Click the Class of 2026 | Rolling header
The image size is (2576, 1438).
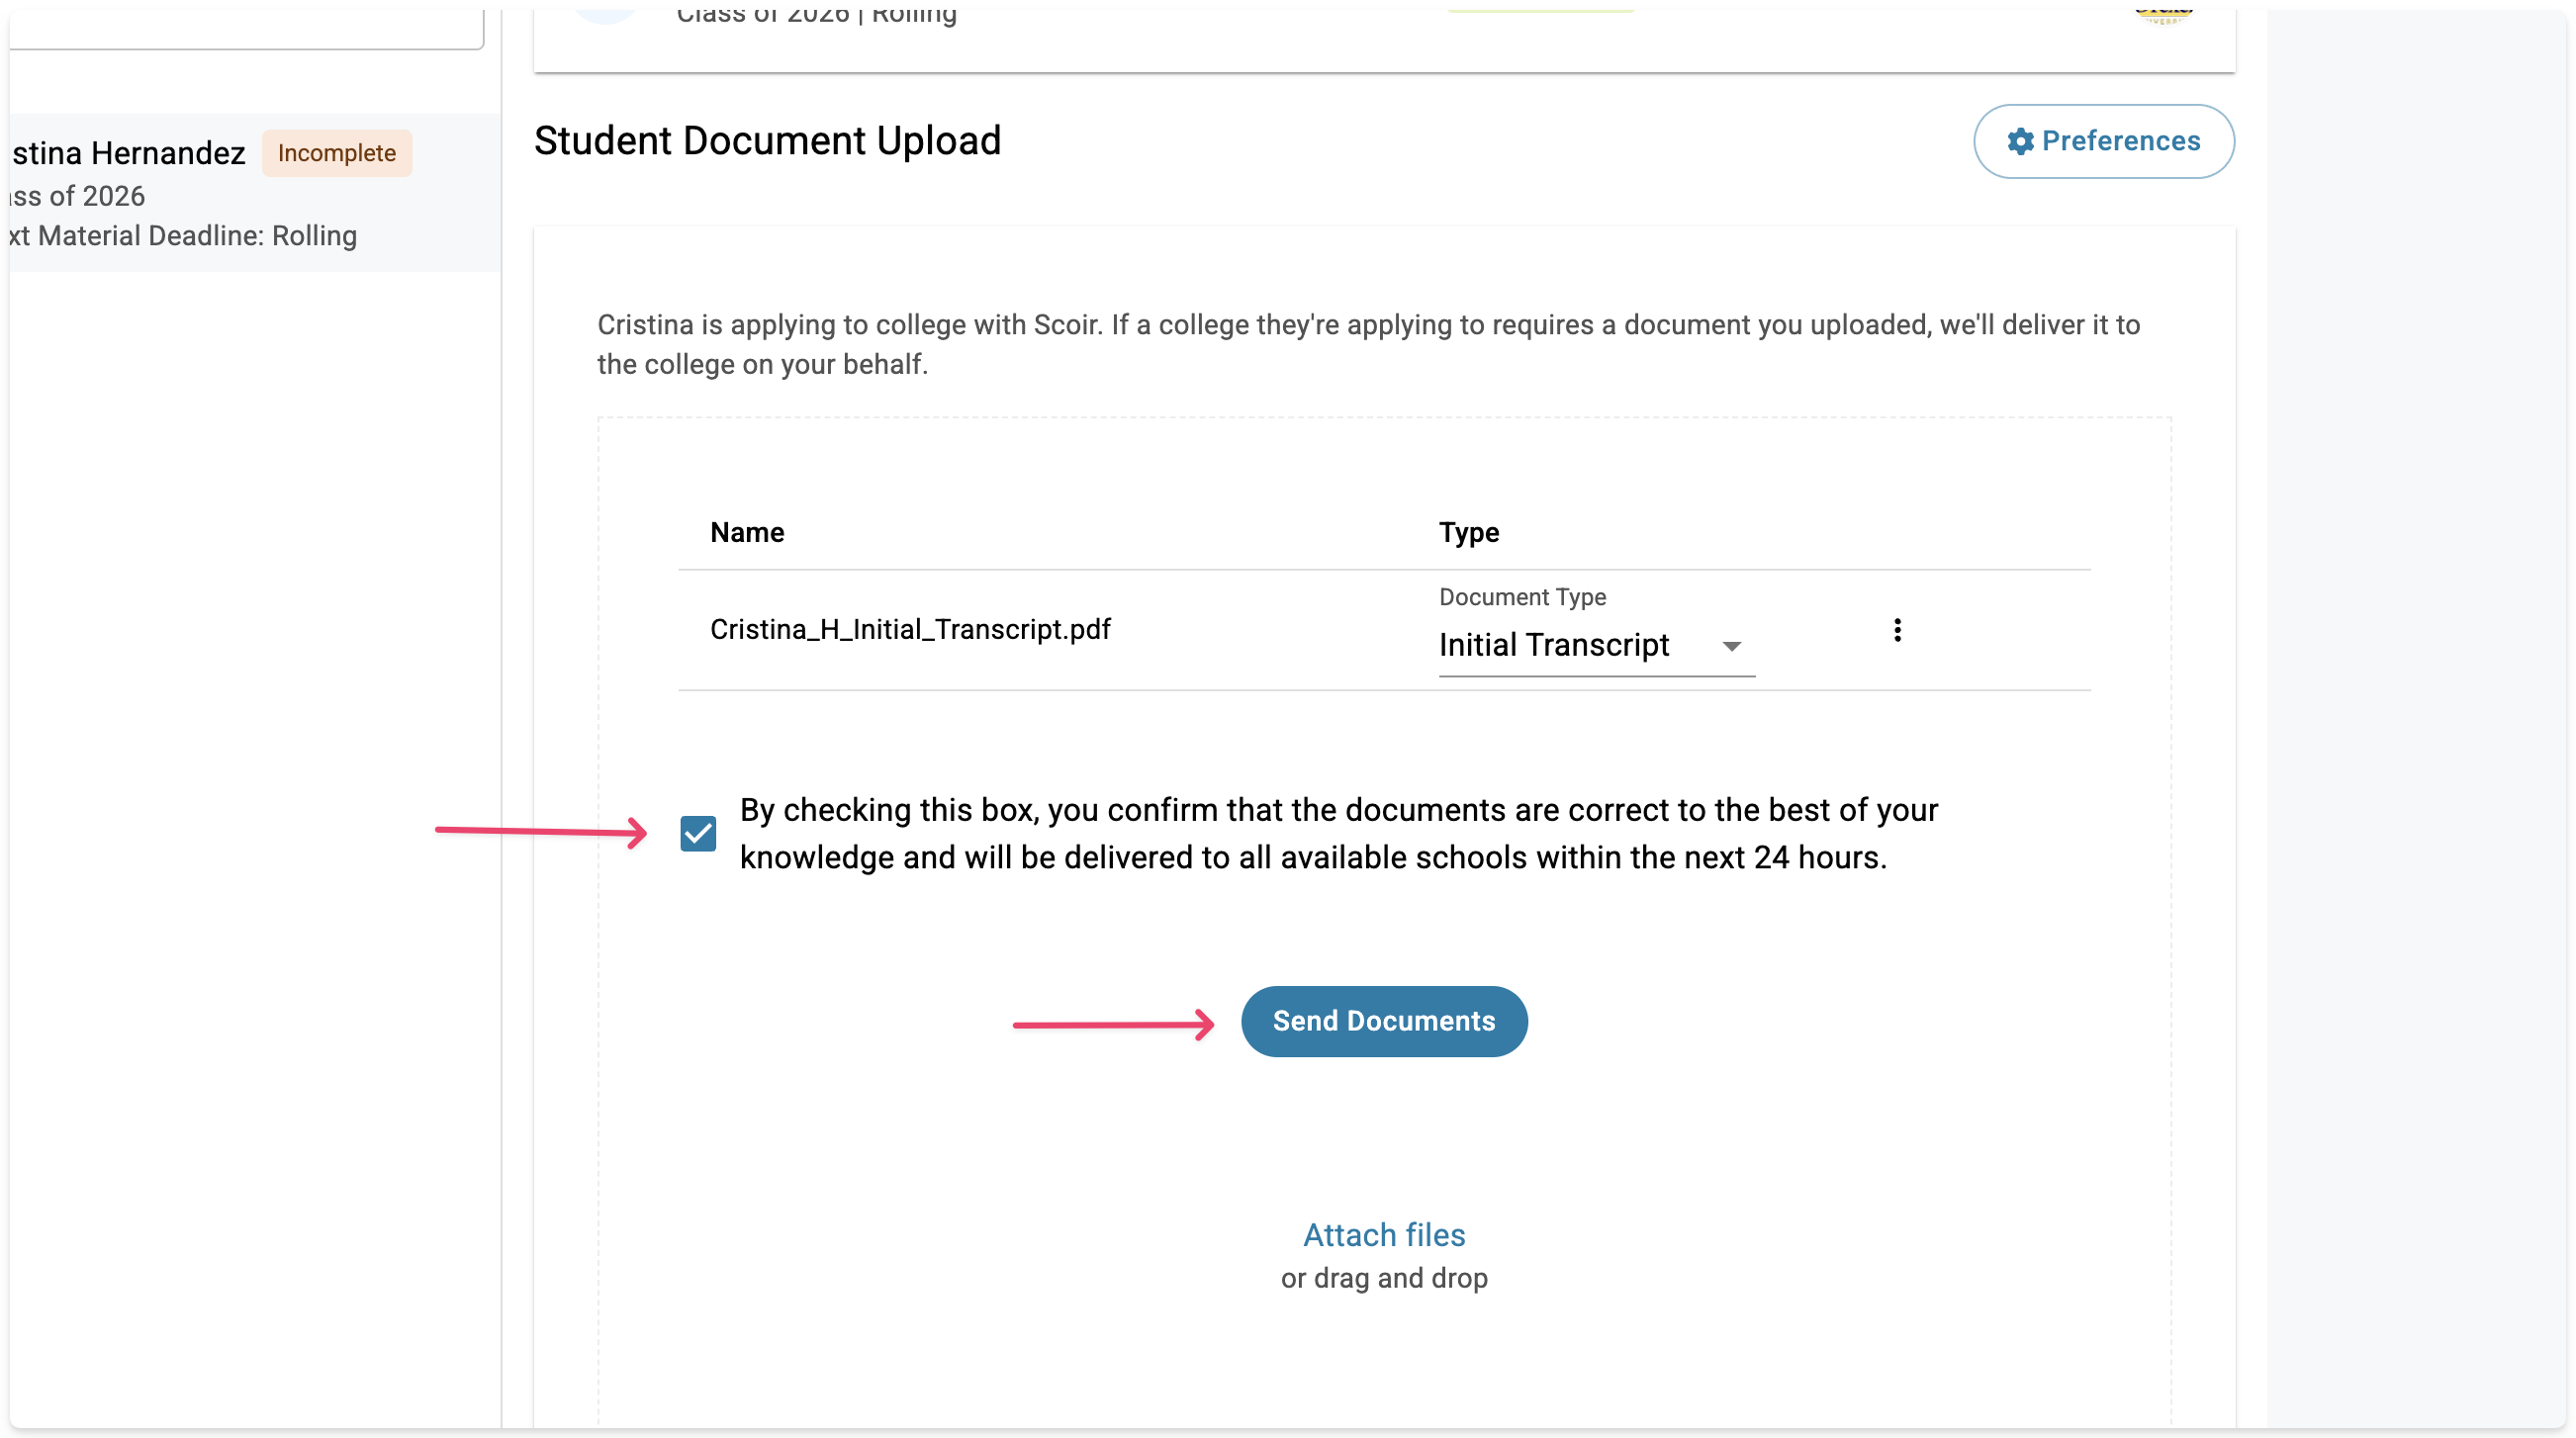click(816, 15)
